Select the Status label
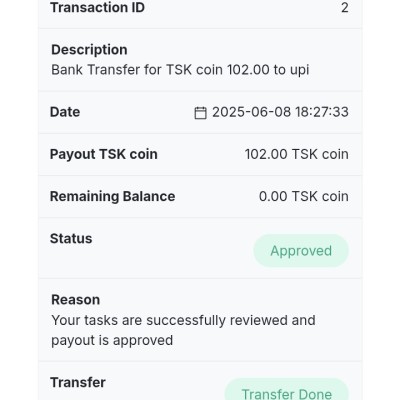Viewport: 400px width, 400px height. click(x=71, y=239)
